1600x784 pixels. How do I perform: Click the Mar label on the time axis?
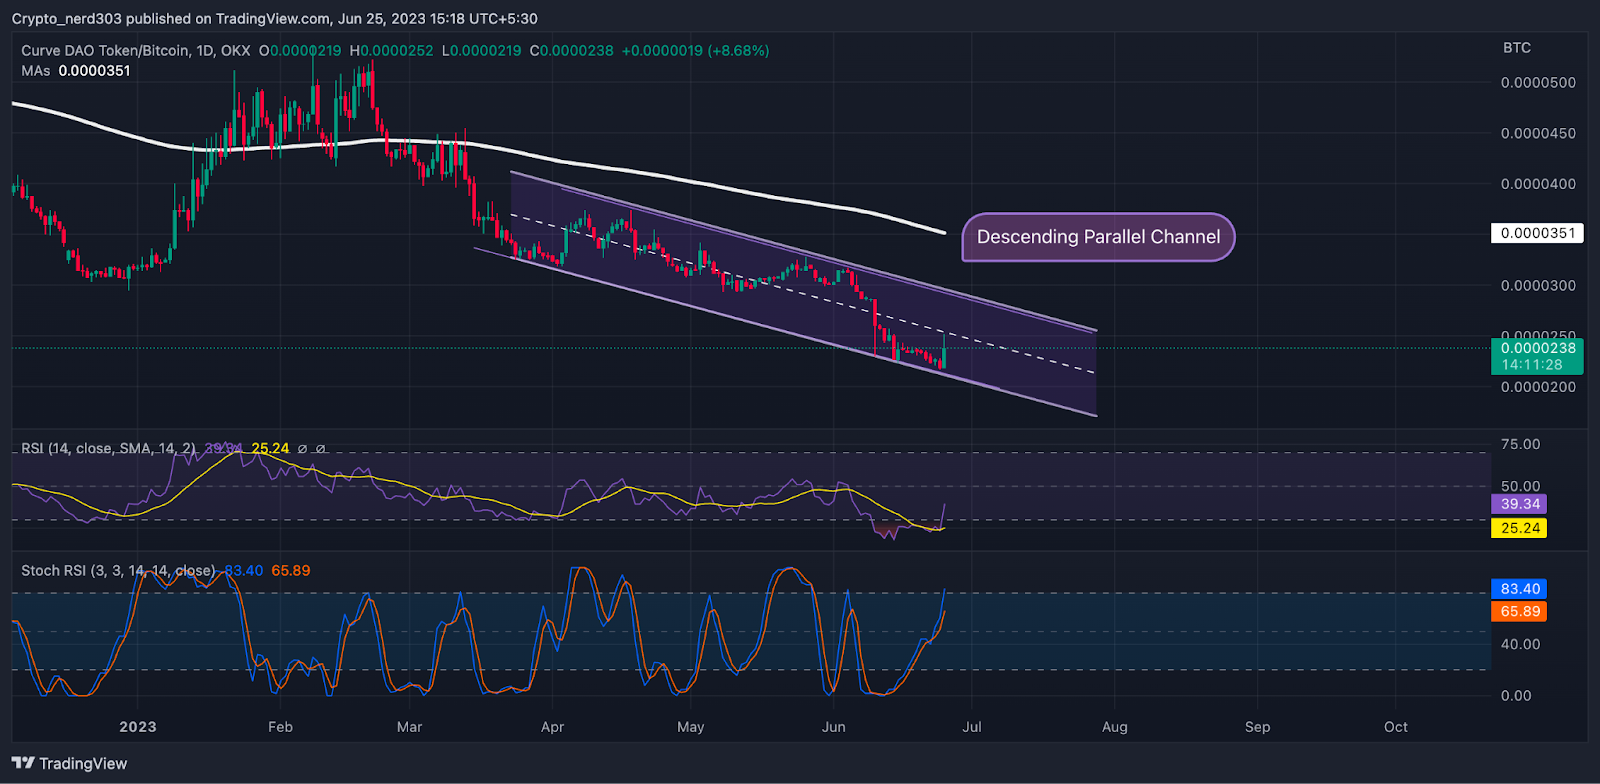(x=409, y=727)
